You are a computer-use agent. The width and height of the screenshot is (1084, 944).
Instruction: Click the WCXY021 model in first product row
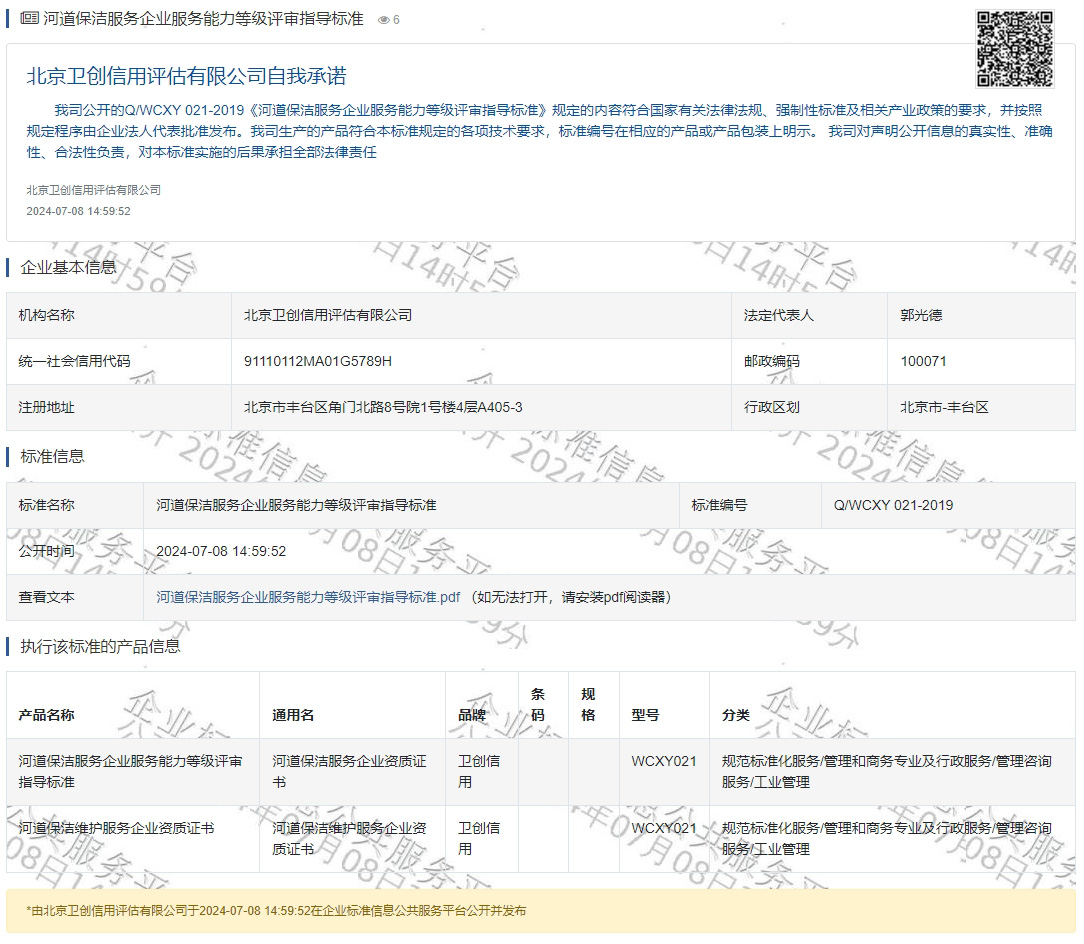pos(664,761)
